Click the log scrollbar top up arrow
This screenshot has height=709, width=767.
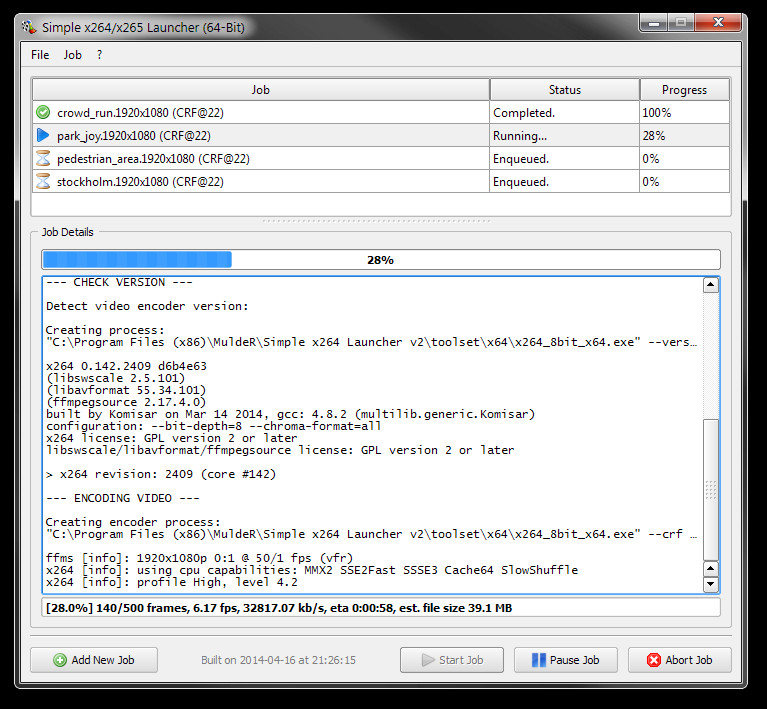point(711,284)
